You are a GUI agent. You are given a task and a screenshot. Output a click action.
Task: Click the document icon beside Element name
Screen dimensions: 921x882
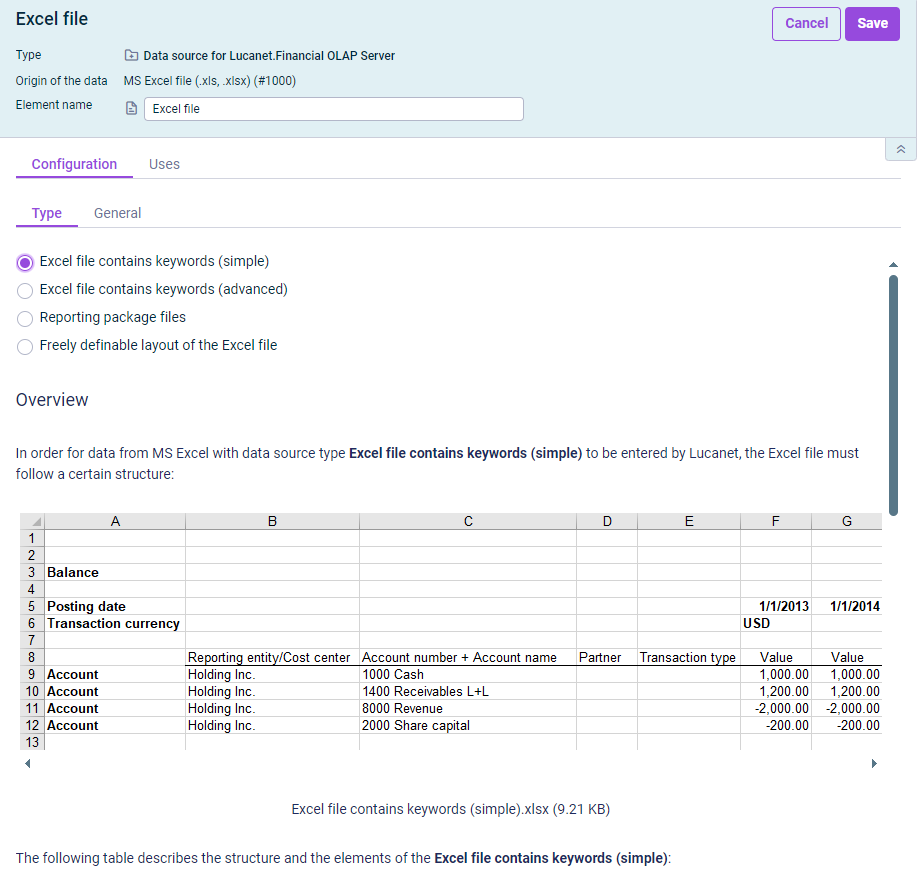point(132,109)
